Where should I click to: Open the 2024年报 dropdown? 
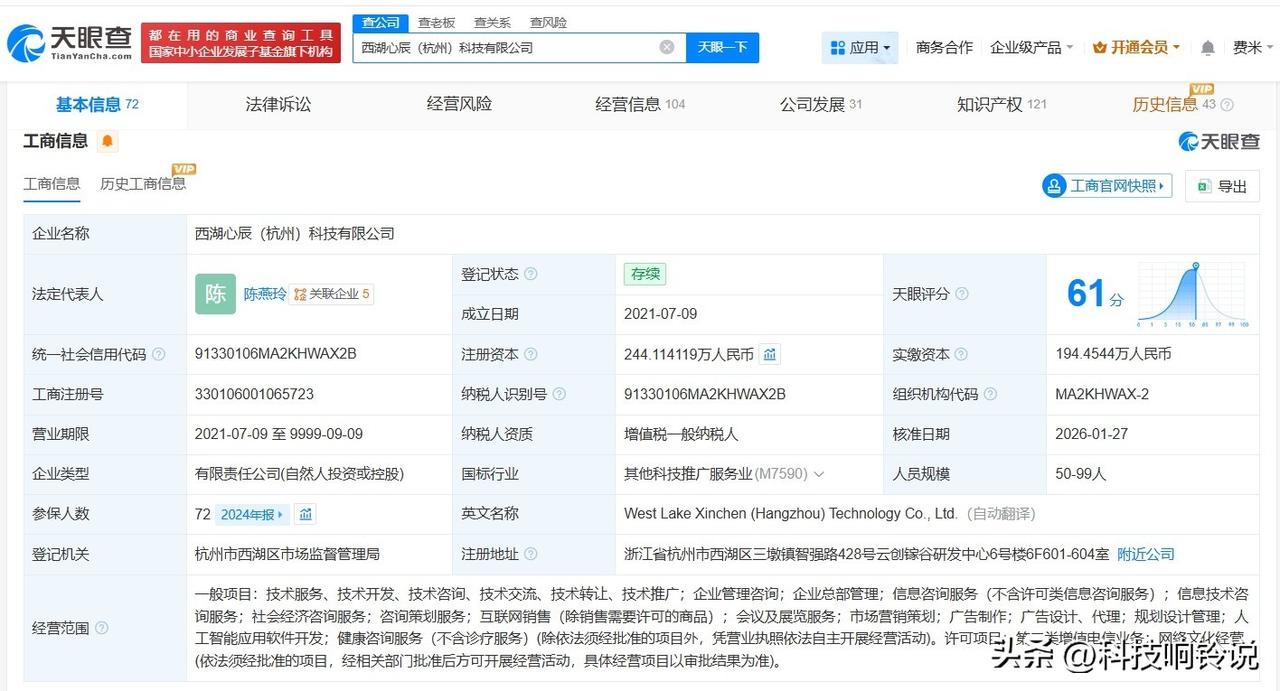(x=252, y=514)
